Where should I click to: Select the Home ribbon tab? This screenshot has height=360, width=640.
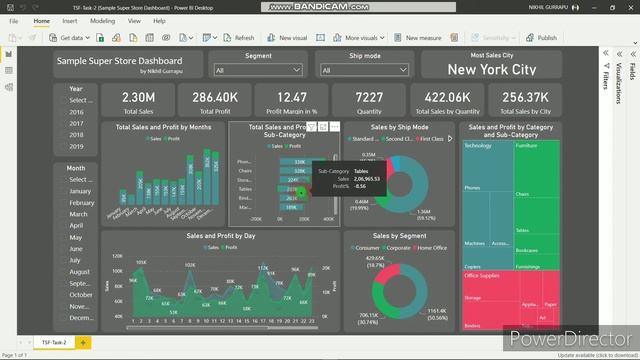point(42,21)
